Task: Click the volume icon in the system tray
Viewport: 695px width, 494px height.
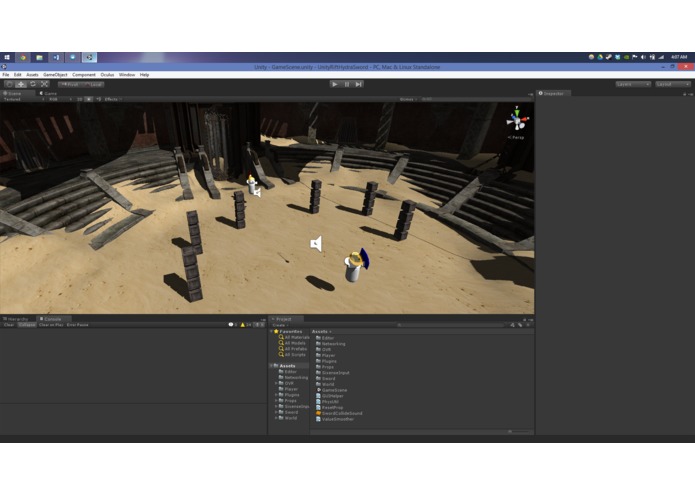Action: pyautogui.click(x=644, y=57)
